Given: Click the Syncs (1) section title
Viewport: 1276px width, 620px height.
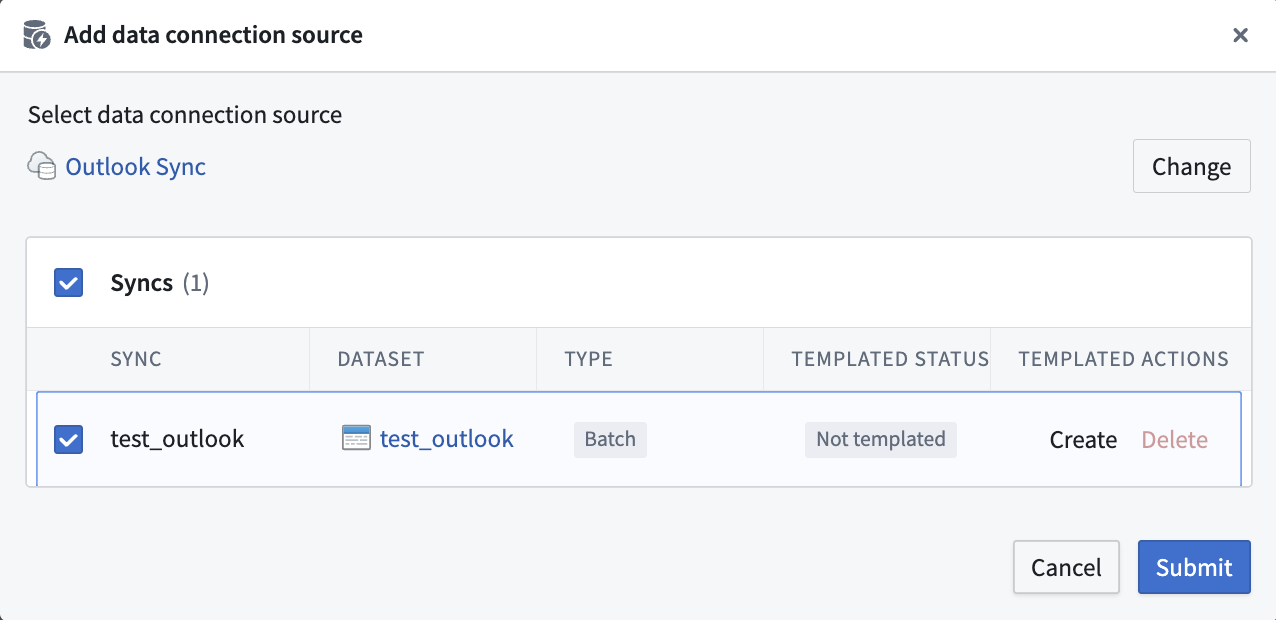Looking at the screenshot, I should [160, 283].
